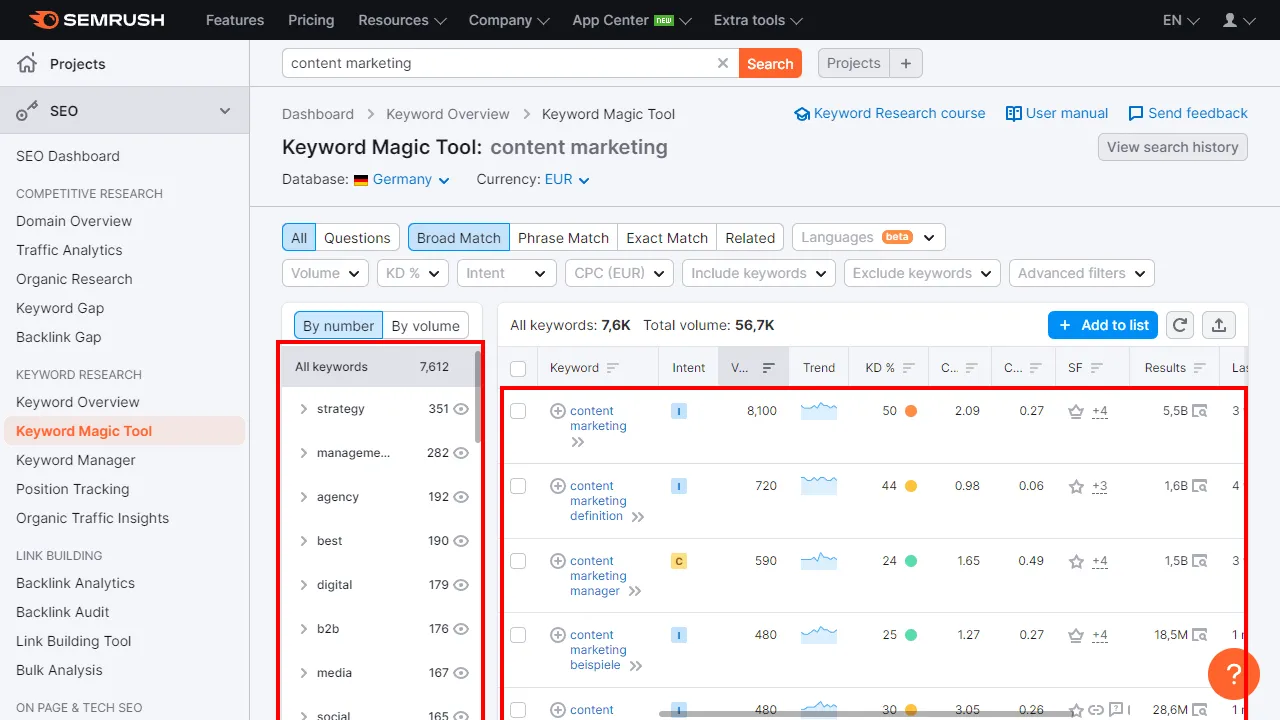Click the Projects home icon in sidebar

(27, 64)
